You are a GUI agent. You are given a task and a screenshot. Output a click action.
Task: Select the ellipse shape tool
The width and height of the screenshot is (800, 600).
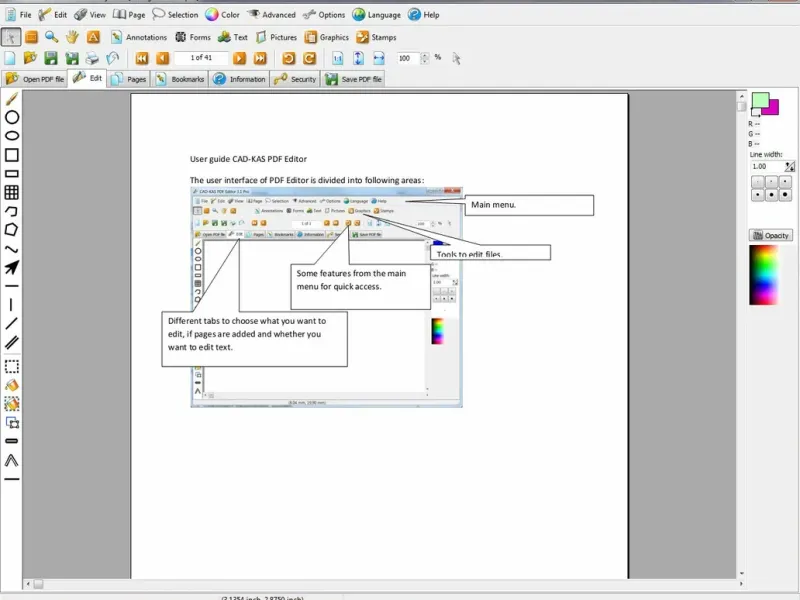click(x=12, y=136)
